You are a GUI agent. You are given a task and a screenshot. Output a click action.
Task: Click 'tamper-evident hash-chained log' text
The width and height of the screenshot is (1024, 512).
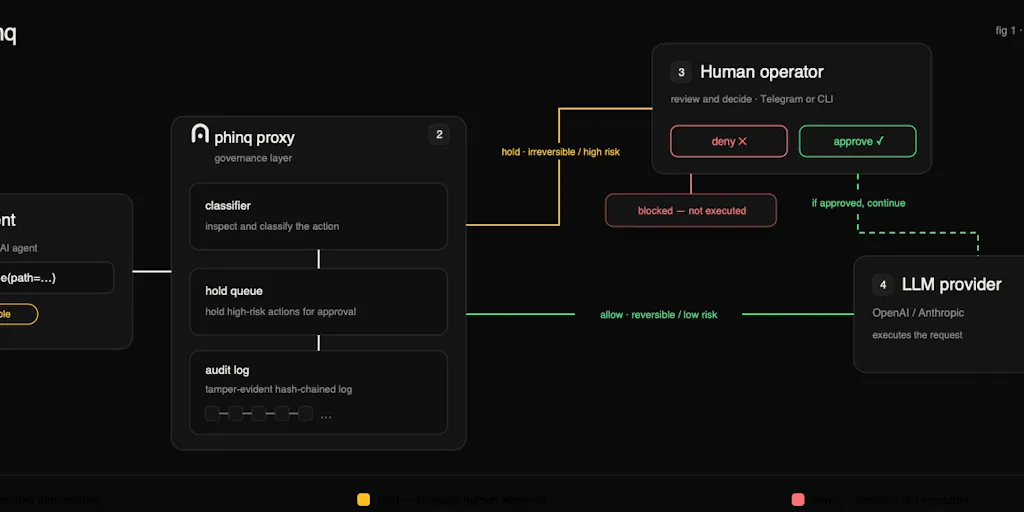[278, 389]
